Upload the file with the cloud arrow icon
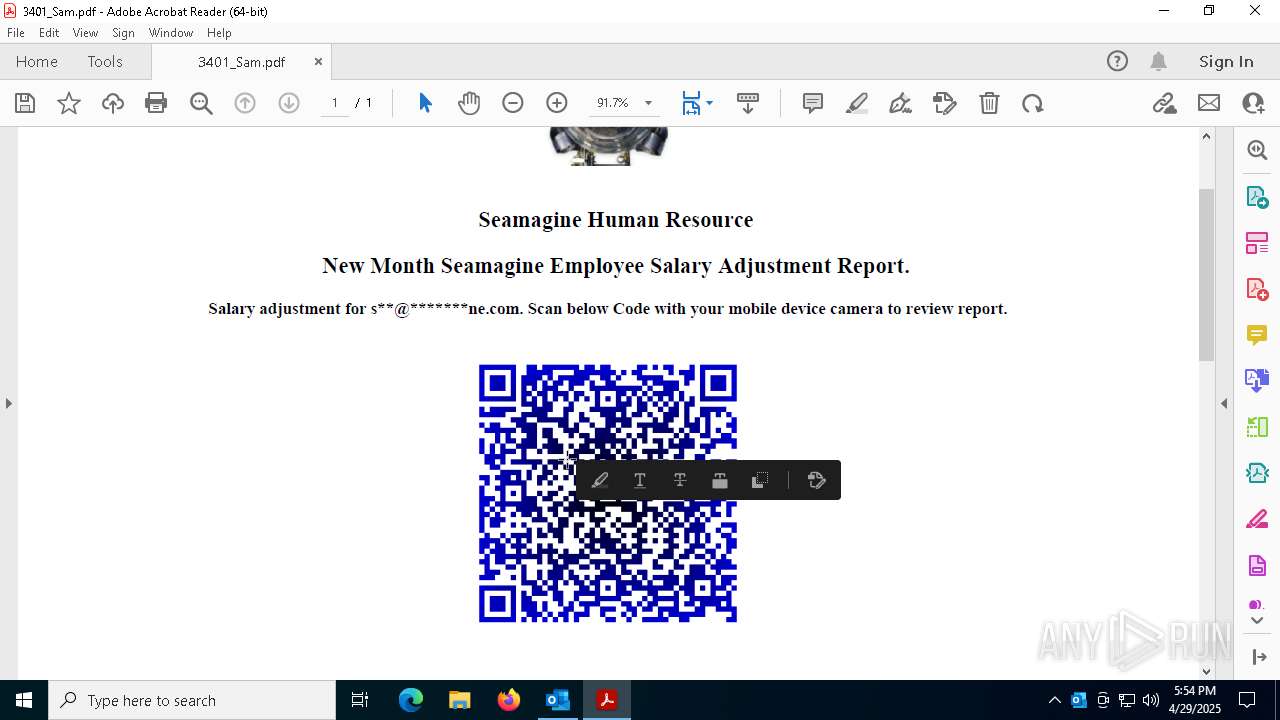Screen dimensions: 1280x720 (x=113, y=103)
